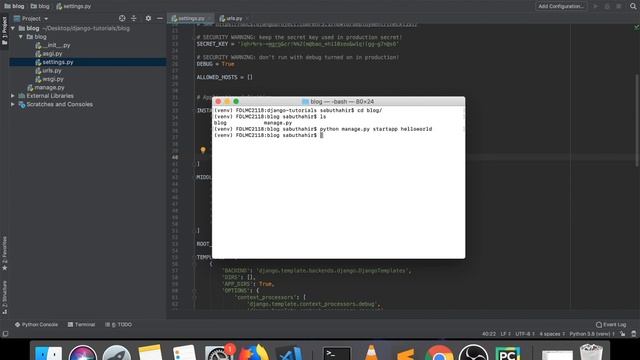This screenshot has width=640, height=360.
Task: Open Launchpad rocket icon in Dock
Action: pyautogui.click(x=116, y=353)
